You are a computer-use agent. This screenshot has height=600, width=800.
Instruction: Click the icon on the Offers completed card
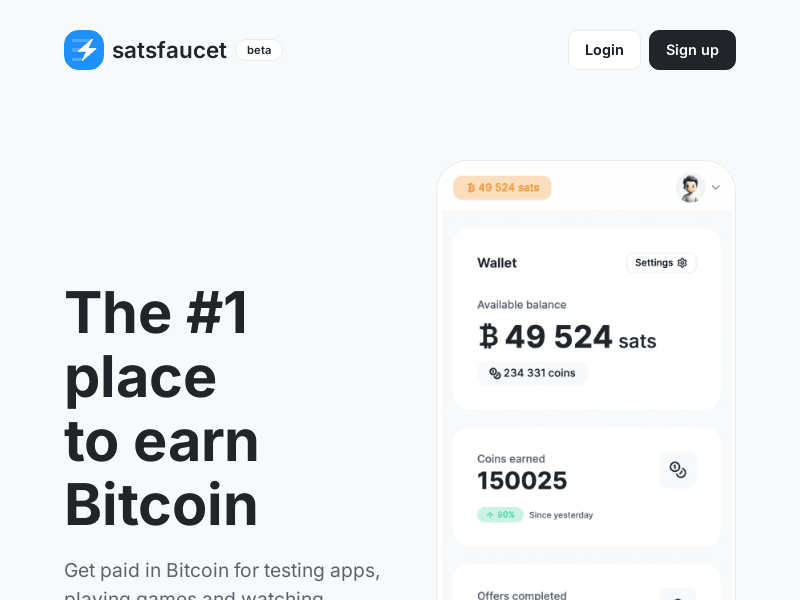pos(678,595)
